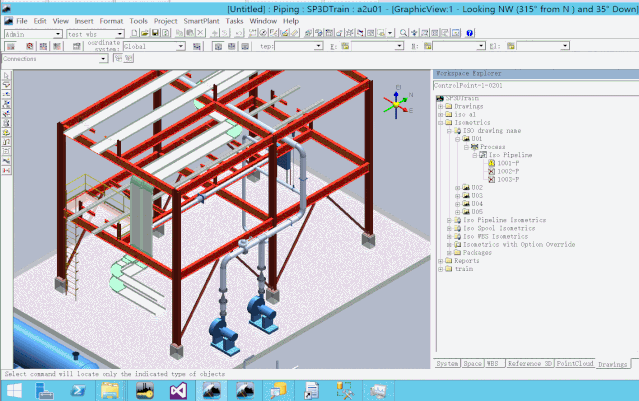Image resolution: width=639 pixels, height=401 pixels.
Task: Select 'Isometrics with Option Override' tree item
Action: click(519, 245)
